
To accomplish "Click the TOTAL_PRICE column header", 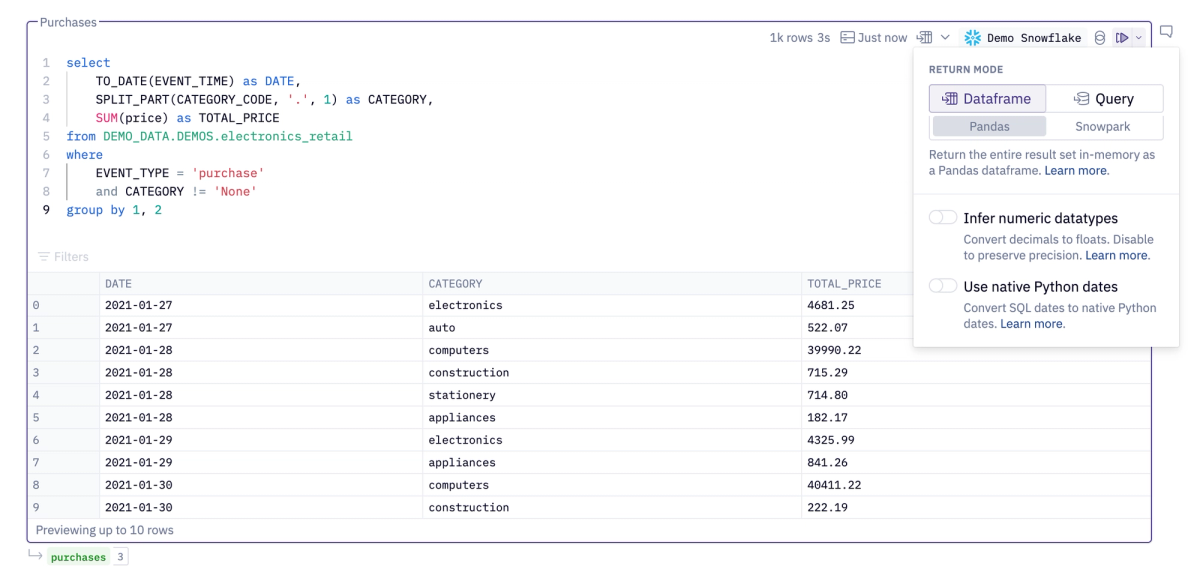I will point(843,284).
